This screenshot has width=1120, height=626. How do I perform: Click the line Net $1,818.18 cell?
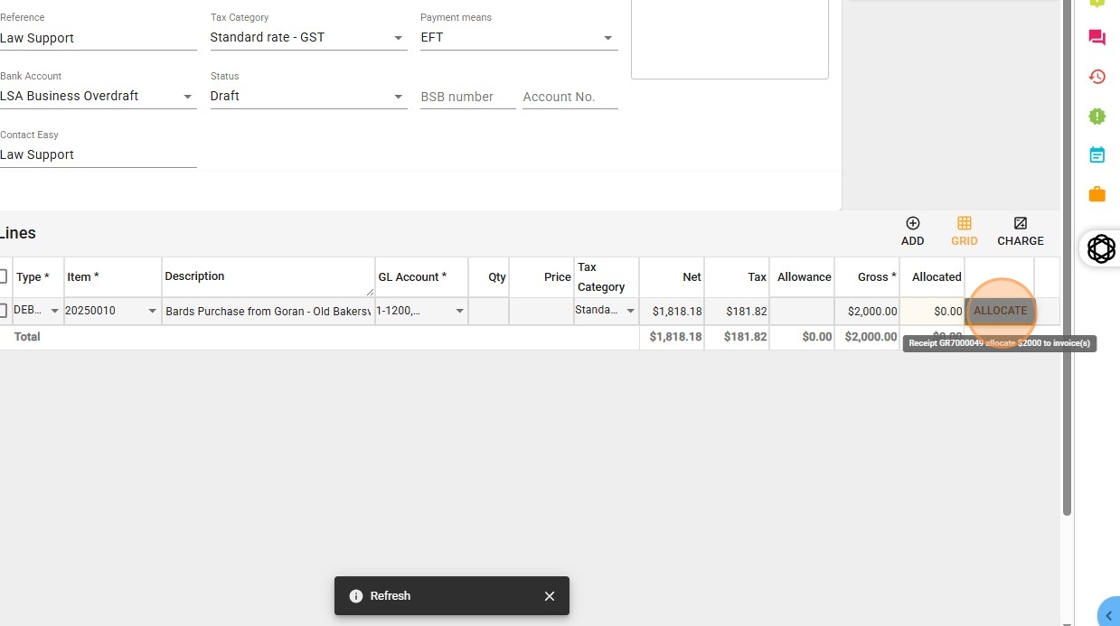click(x=671, y=311)
